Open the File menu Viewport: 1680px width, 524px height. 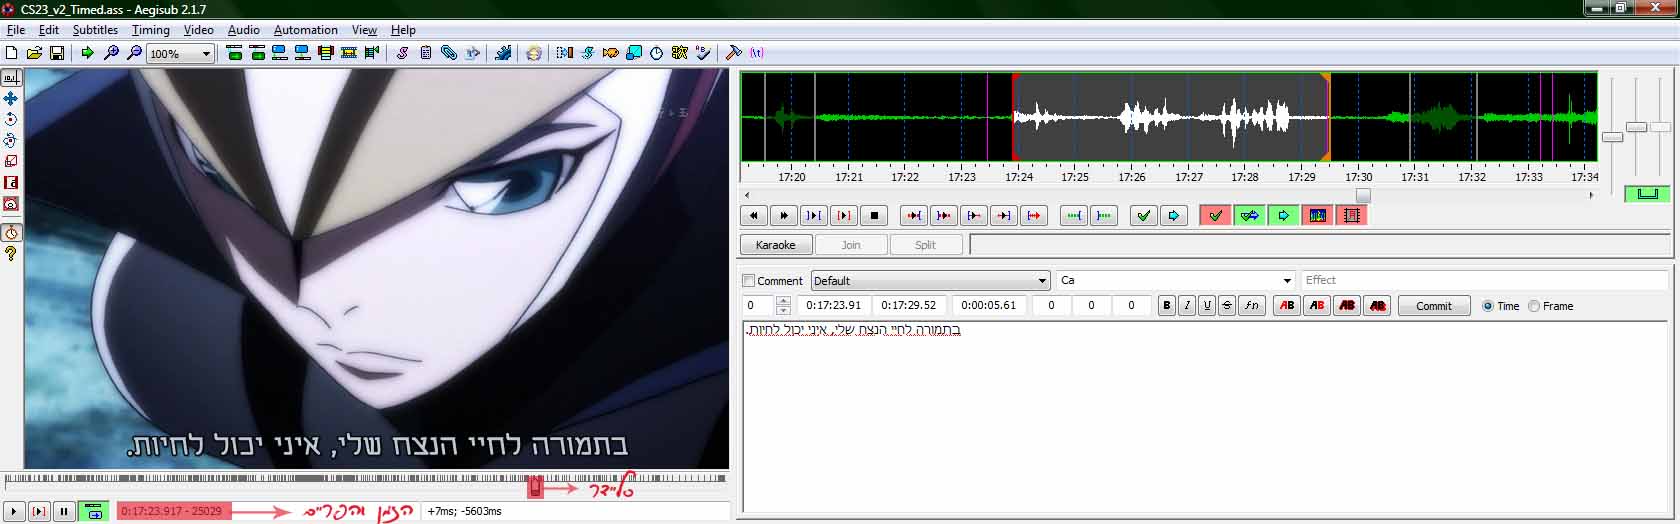16,30
